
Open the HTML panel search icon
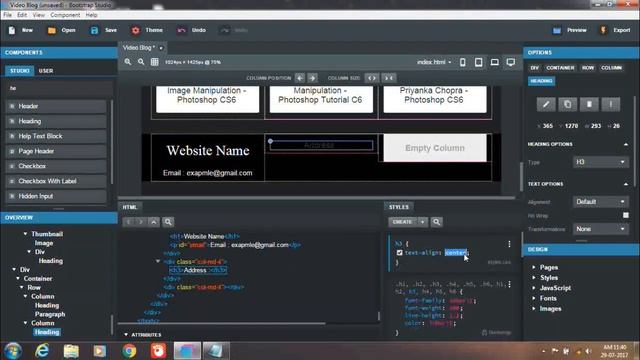click(168, 222)
